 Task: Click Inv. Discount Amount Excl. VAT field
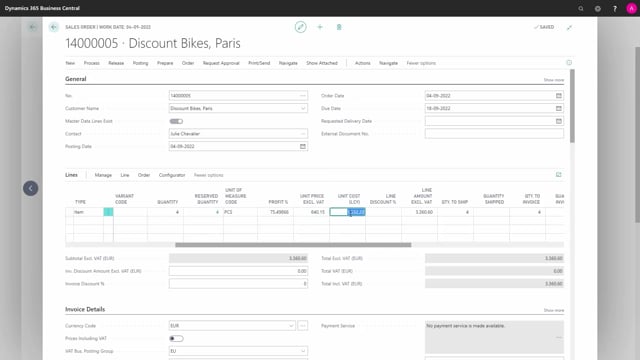[x=238, y=271]
